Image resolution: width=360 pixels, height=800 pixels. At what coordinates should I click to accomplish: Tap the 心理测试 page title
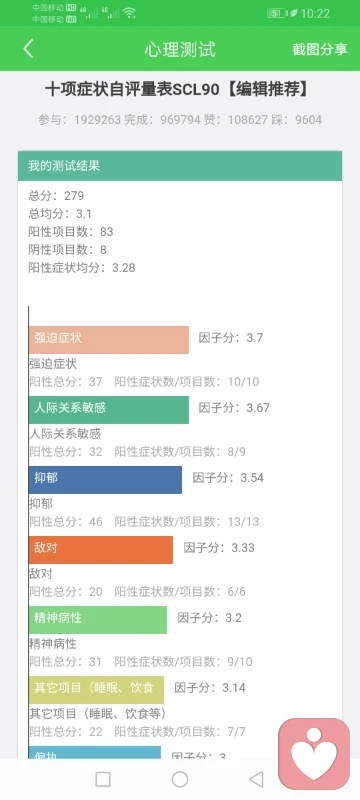click(x=180, y=49)
